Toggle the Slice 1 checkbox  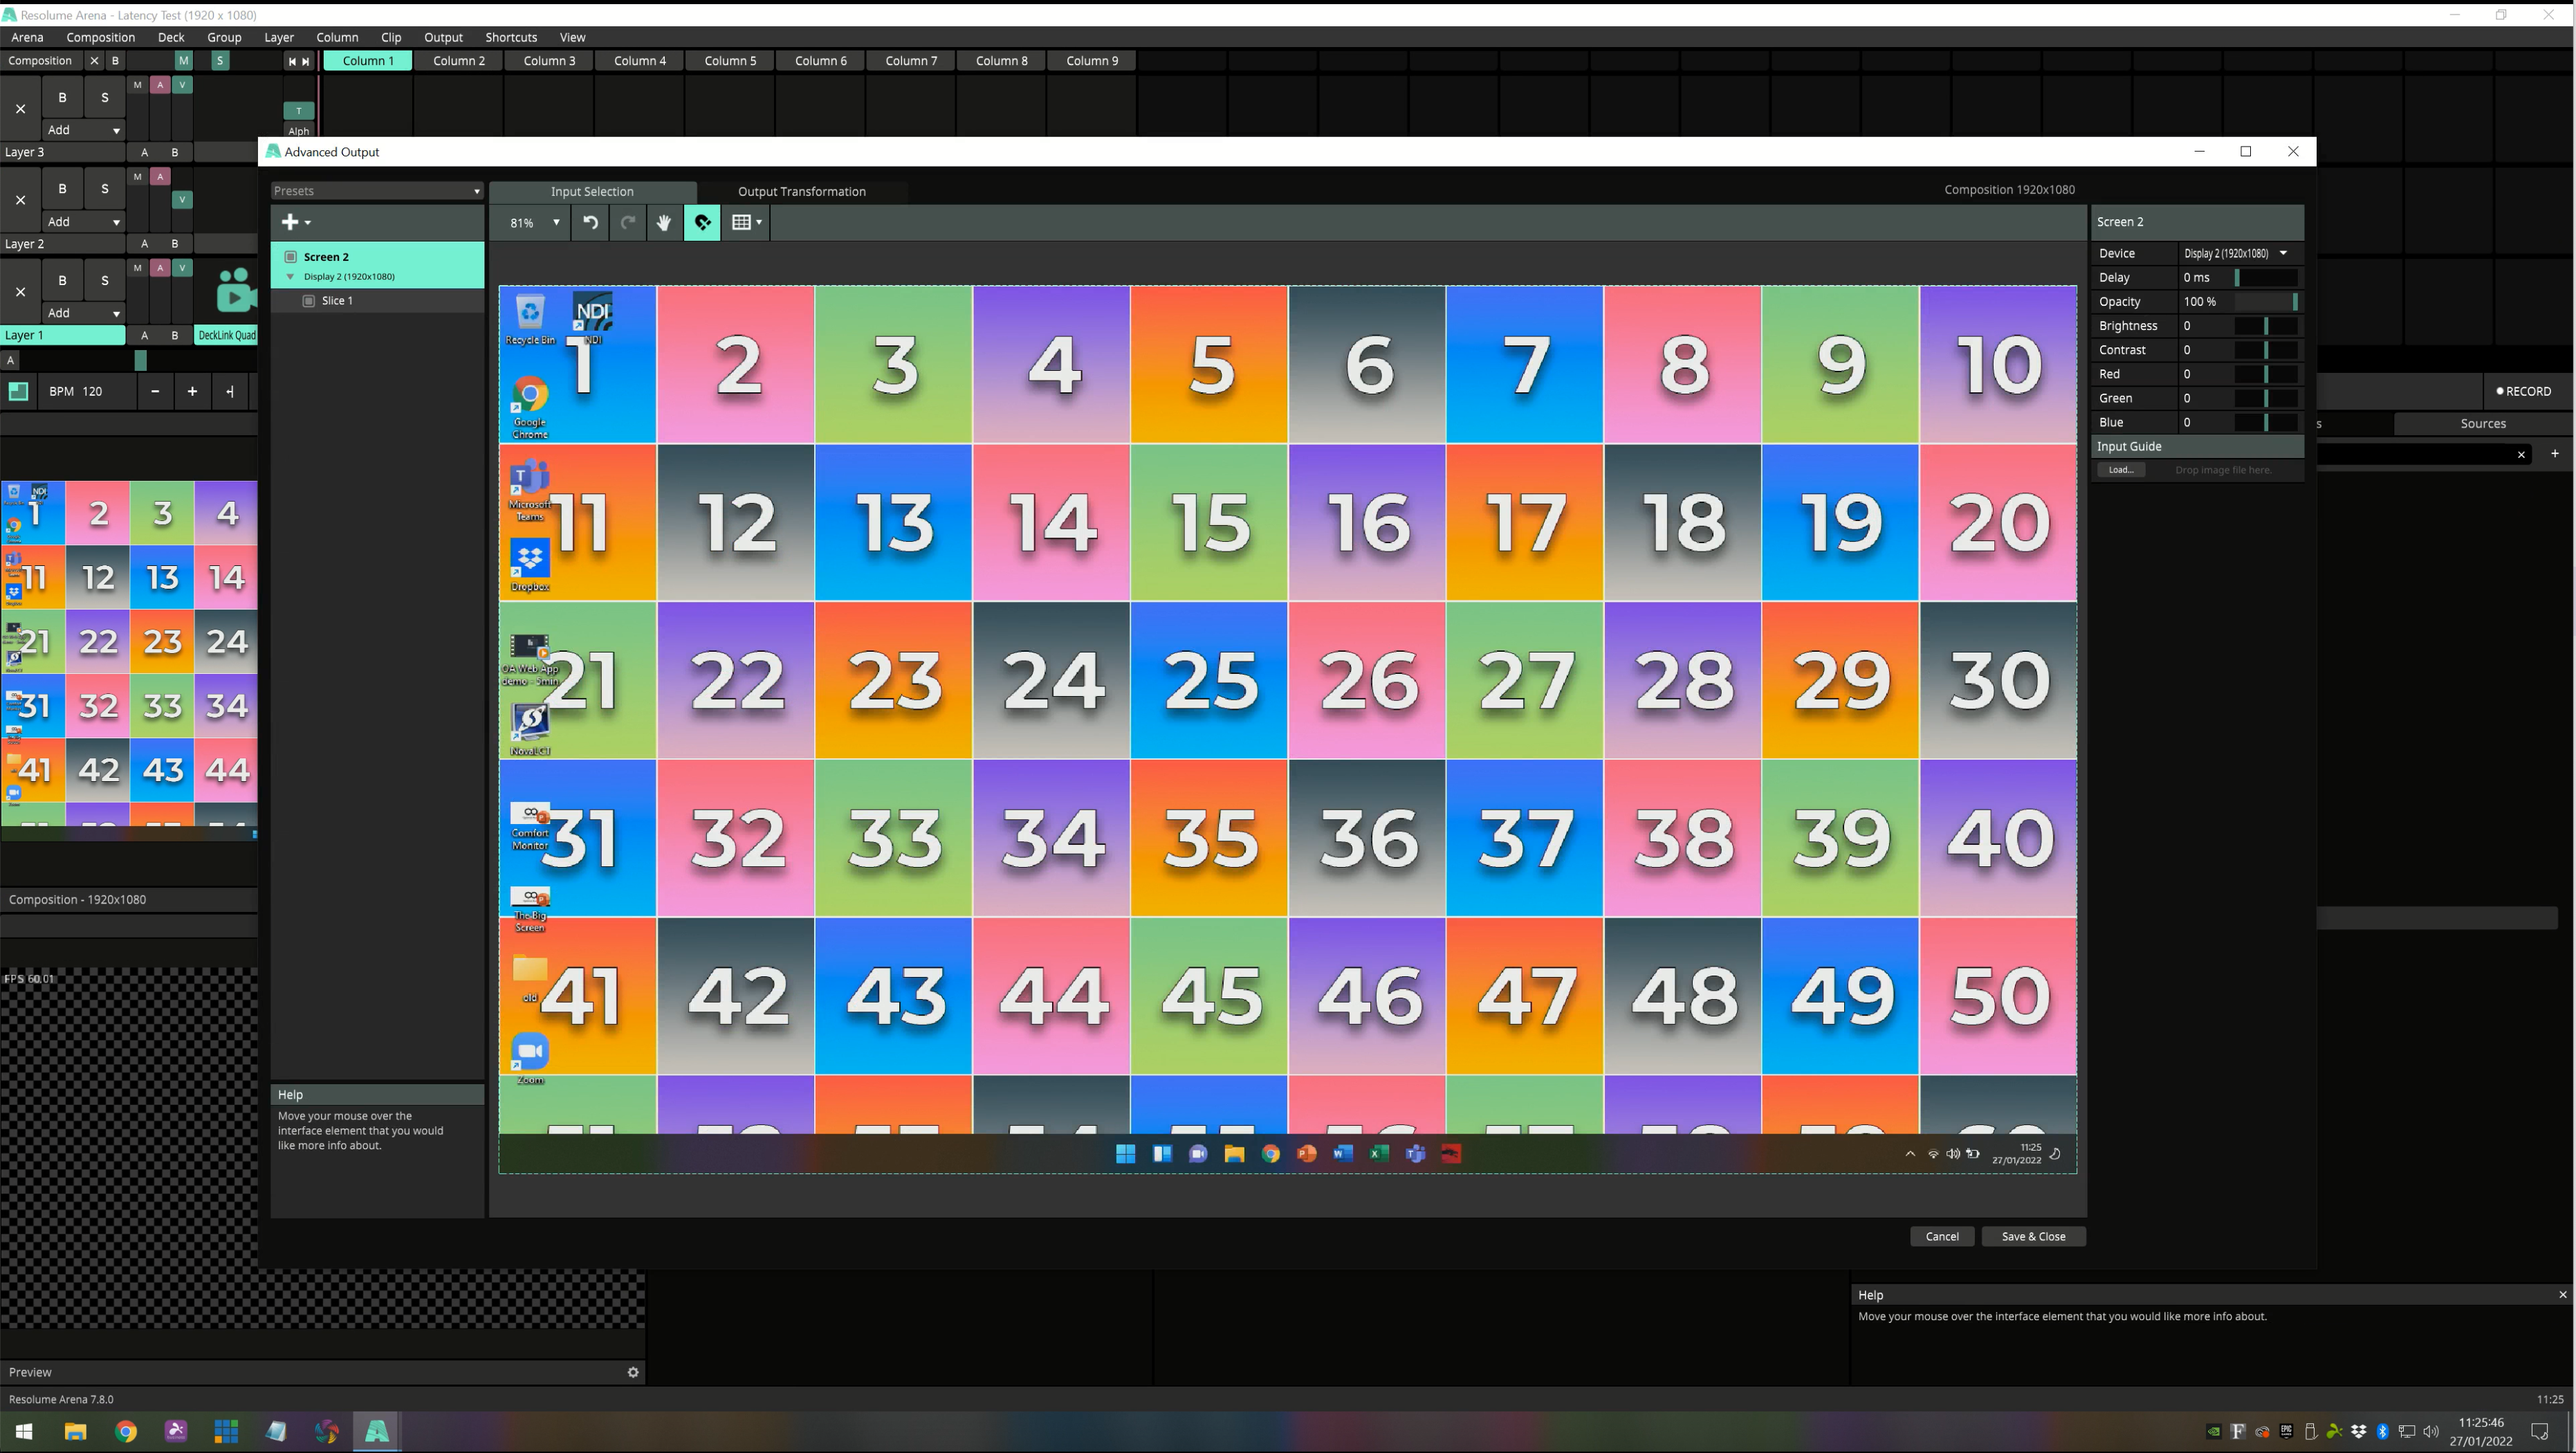pos(309,301)
